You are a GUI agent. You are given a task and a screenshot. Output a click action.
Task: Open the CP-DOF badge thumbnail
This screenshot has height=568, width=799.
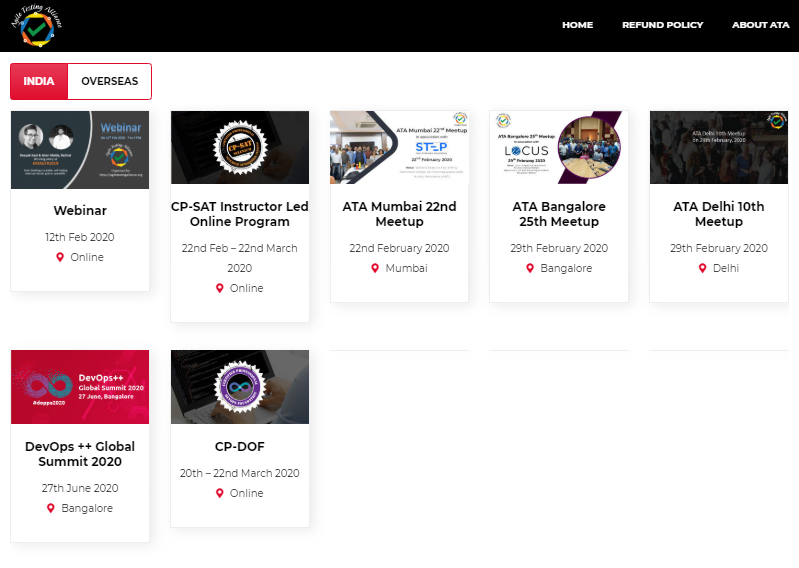(240, 387)
